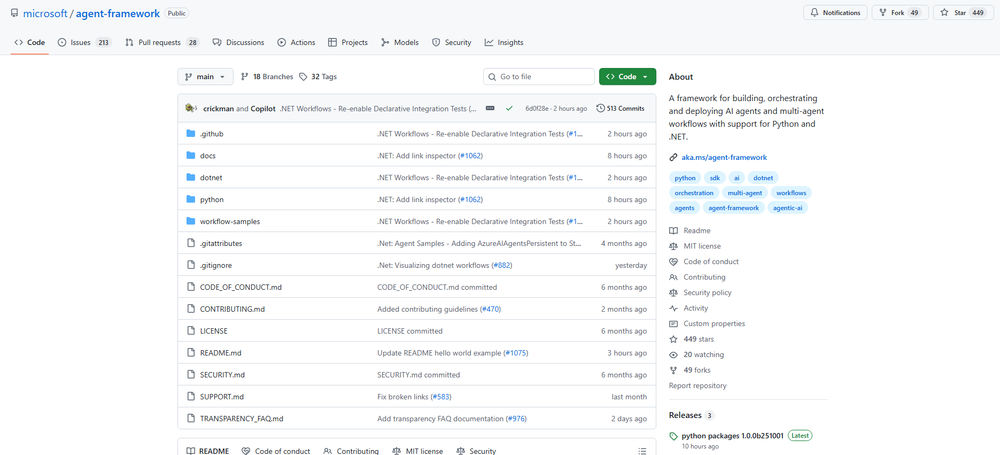Open the Security policy link
Viewport: 1000px width, 455px height.
(x=707, y=292)
